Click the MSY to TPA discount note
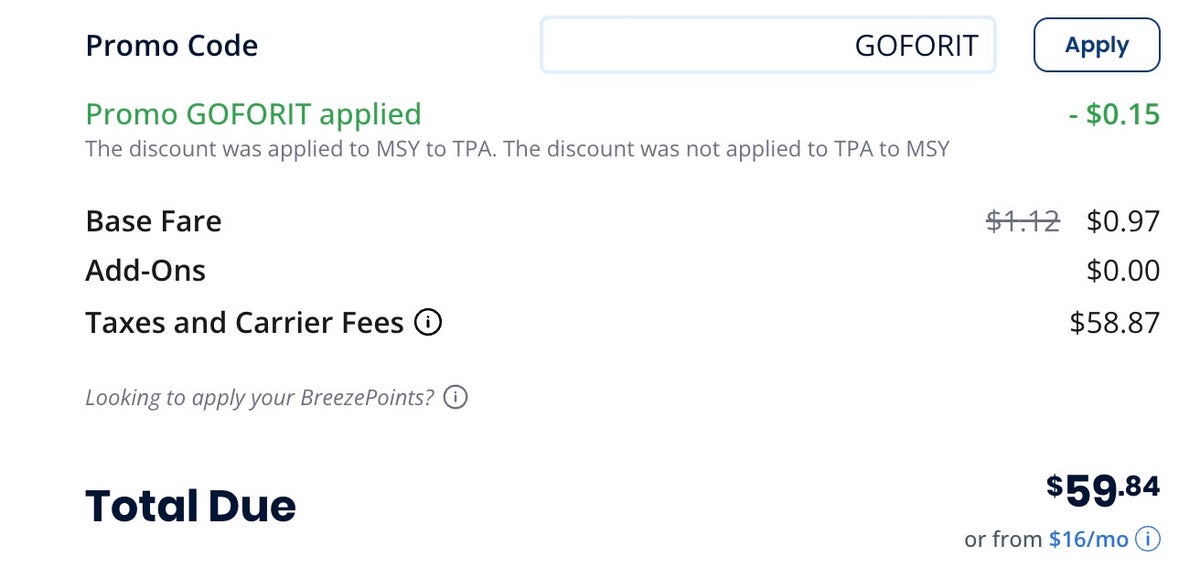The width and height of the screenshot is (1200, 578). [x=516, y=150]
